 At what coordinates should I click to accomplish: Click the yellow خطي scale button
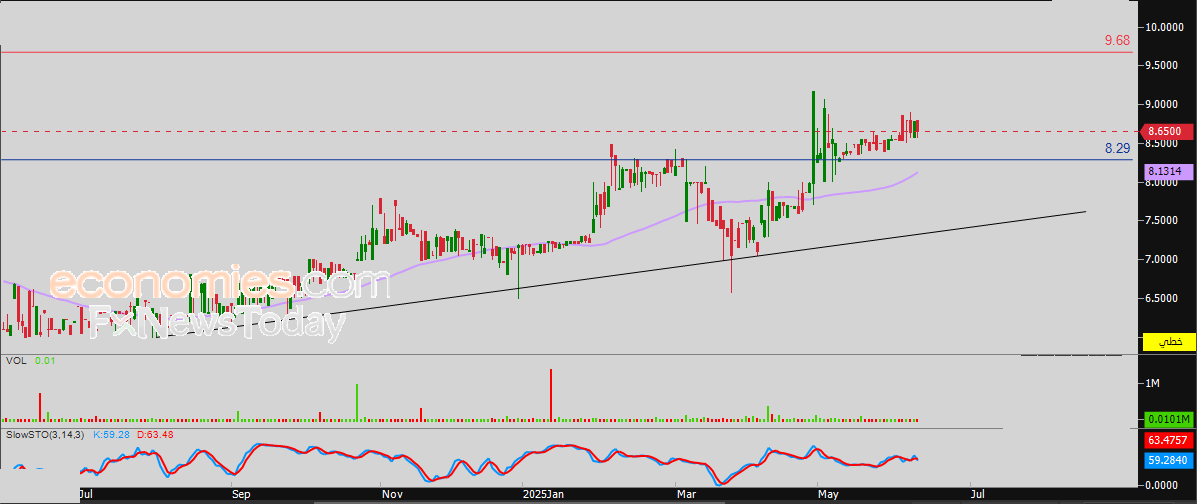pos(1169,342)
